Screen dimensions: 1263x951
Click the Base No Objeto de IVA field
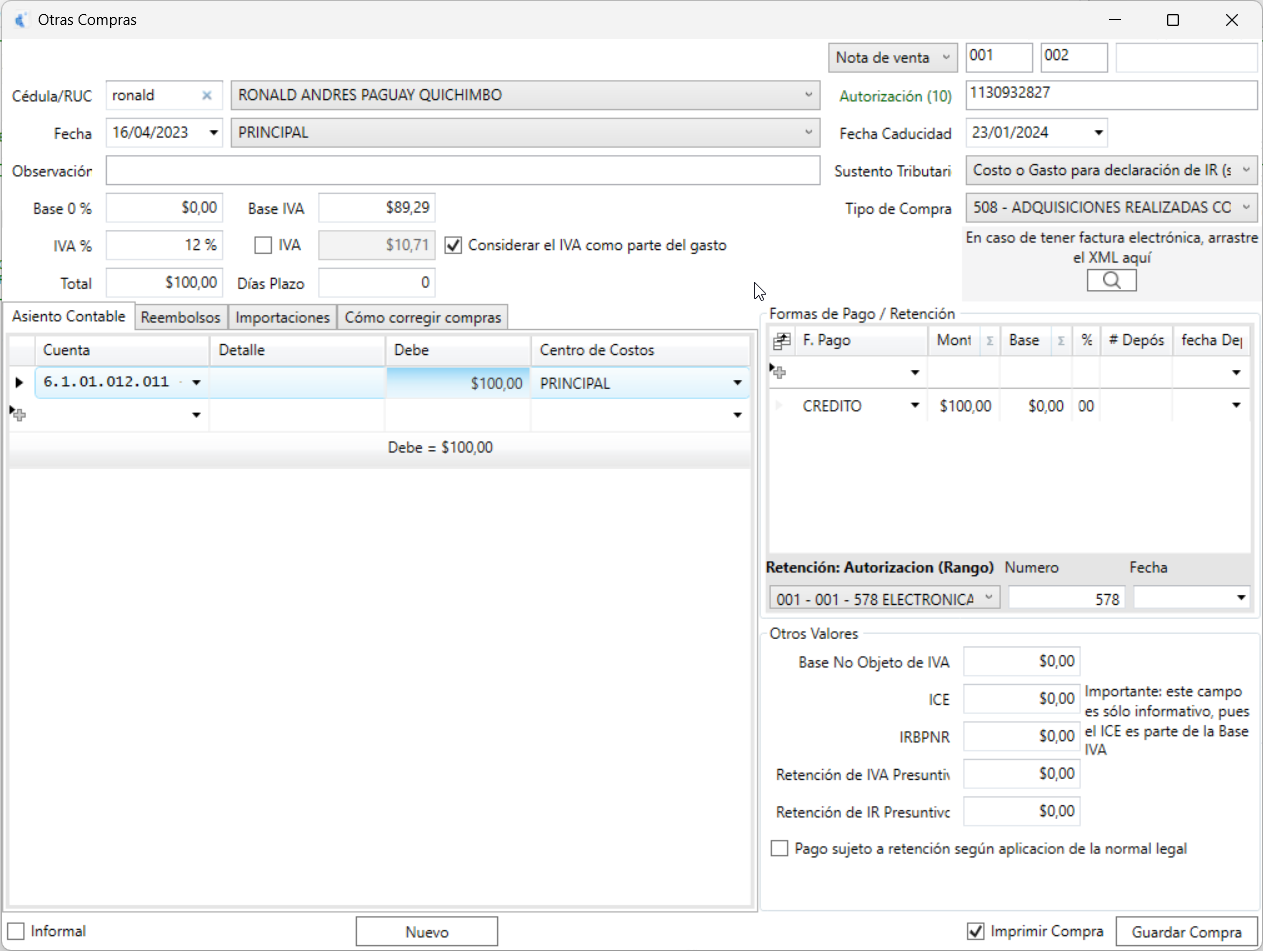tap(1022, 661)
